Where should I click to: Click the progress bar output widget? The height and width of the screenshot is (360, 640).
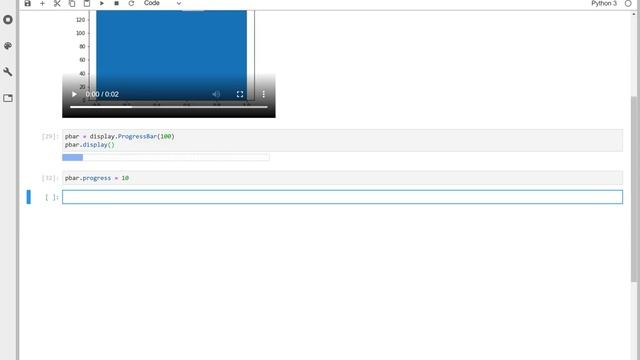pyautogui.click(x=166, y=158)
